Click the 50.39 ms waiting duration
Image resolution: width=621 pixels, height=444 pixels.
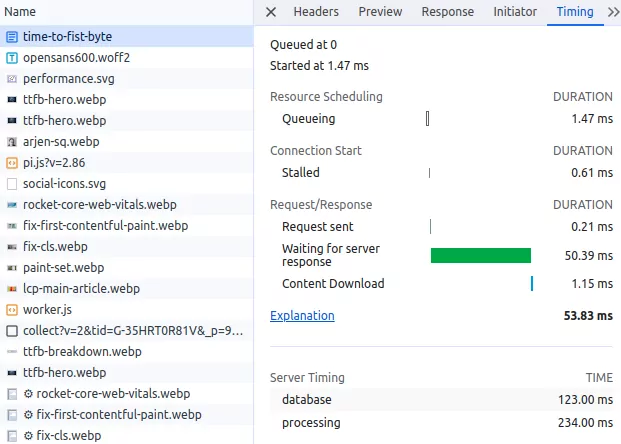tap(589, 255)
